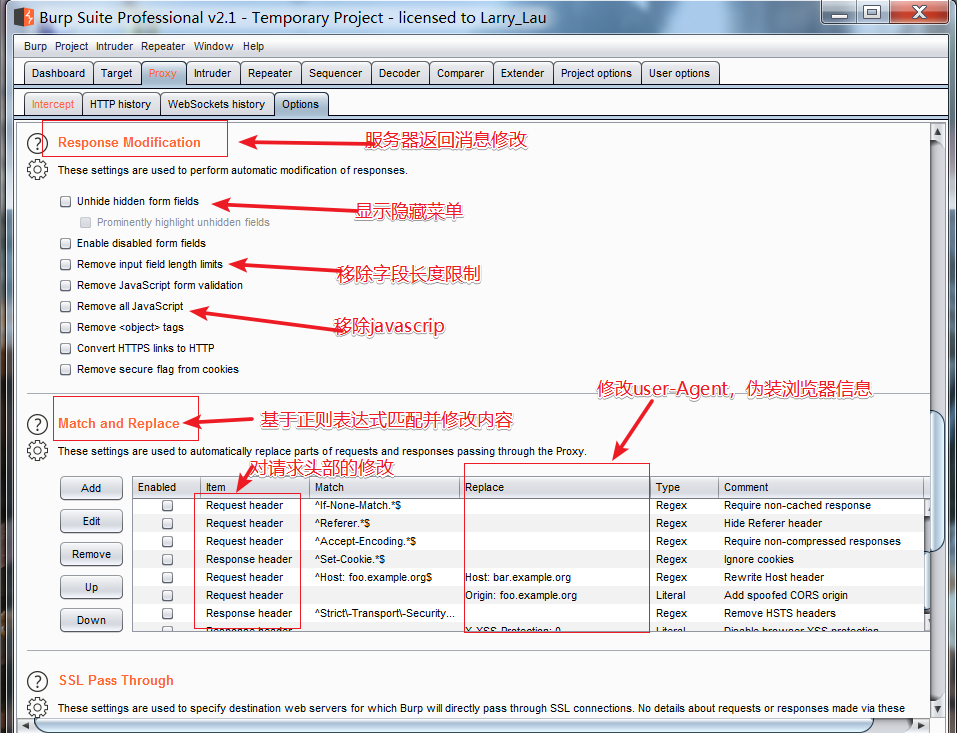Screen dimensions: 957x733
Task: Switch to the Comparer tab
Action: pos(461,73)
